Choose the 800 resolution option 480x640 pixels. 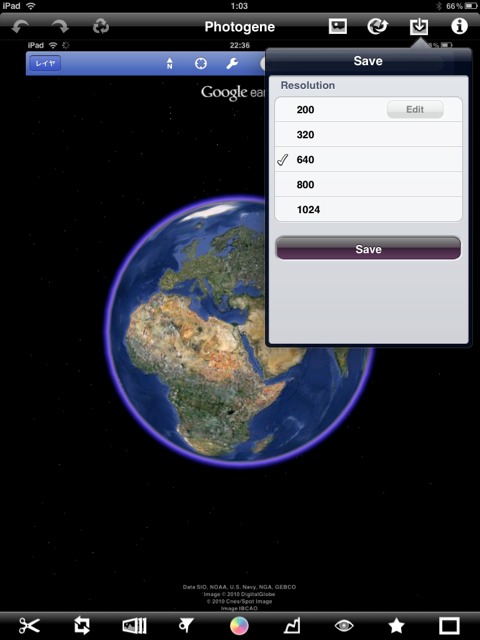point(368,184)
